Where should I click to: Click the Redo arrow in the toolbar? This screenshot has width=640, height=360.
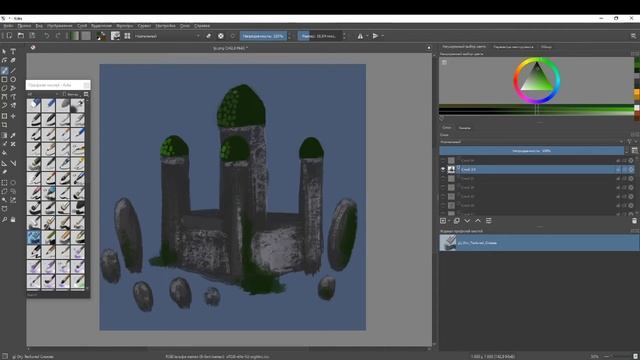(x=58, y=36)
